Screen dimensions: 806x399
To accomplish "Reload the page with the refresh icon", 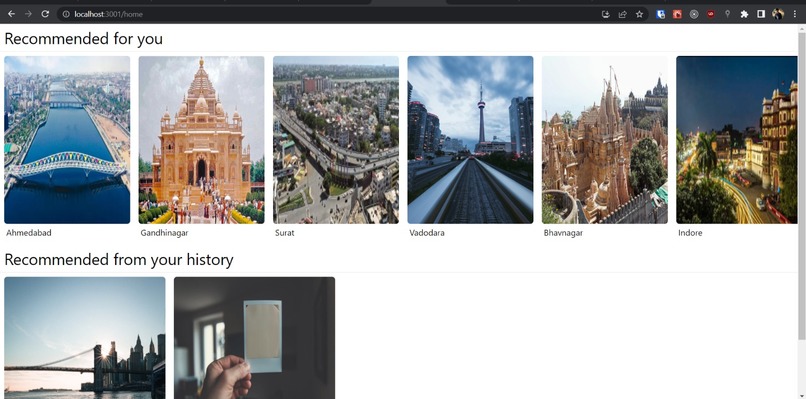I will (x=45, y=14).
